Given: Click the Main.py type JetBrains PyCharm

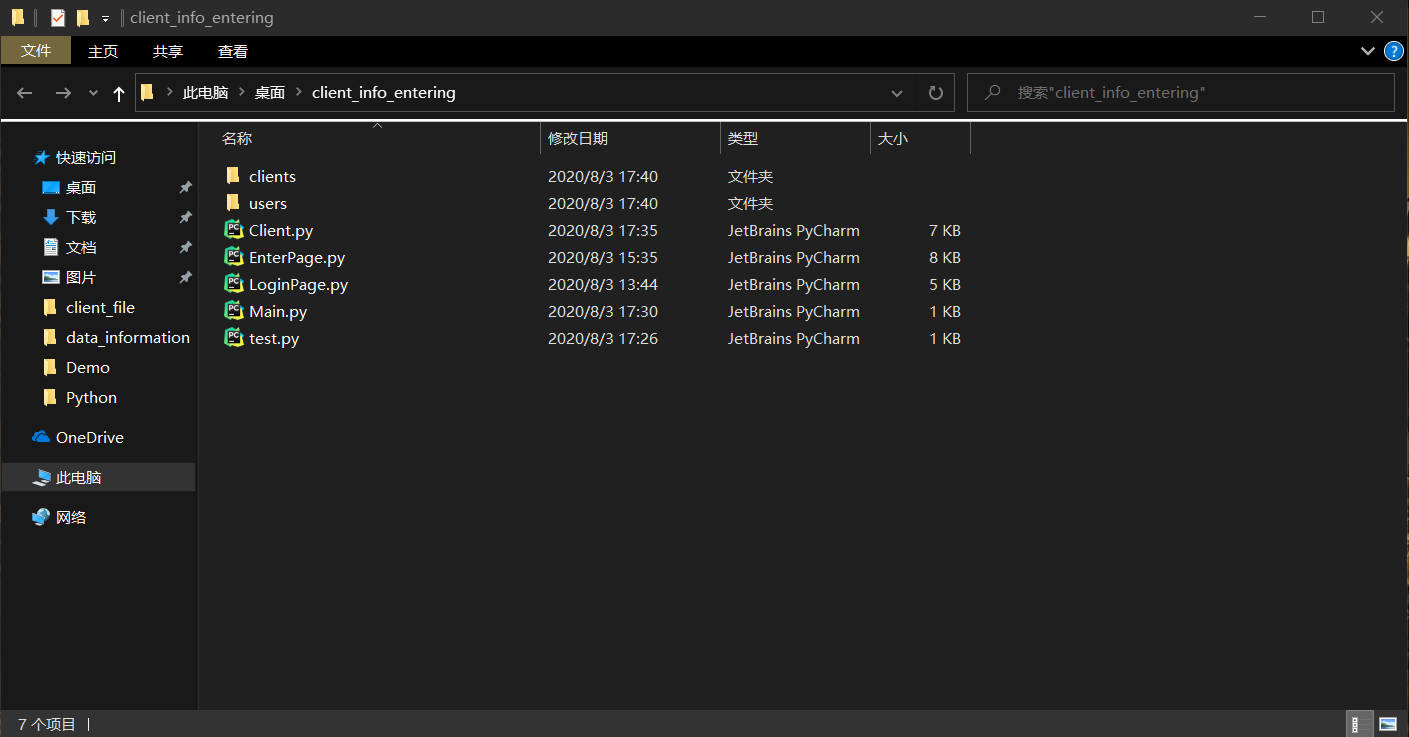Looking at the screenshot, I should click(x=794, y=311).
